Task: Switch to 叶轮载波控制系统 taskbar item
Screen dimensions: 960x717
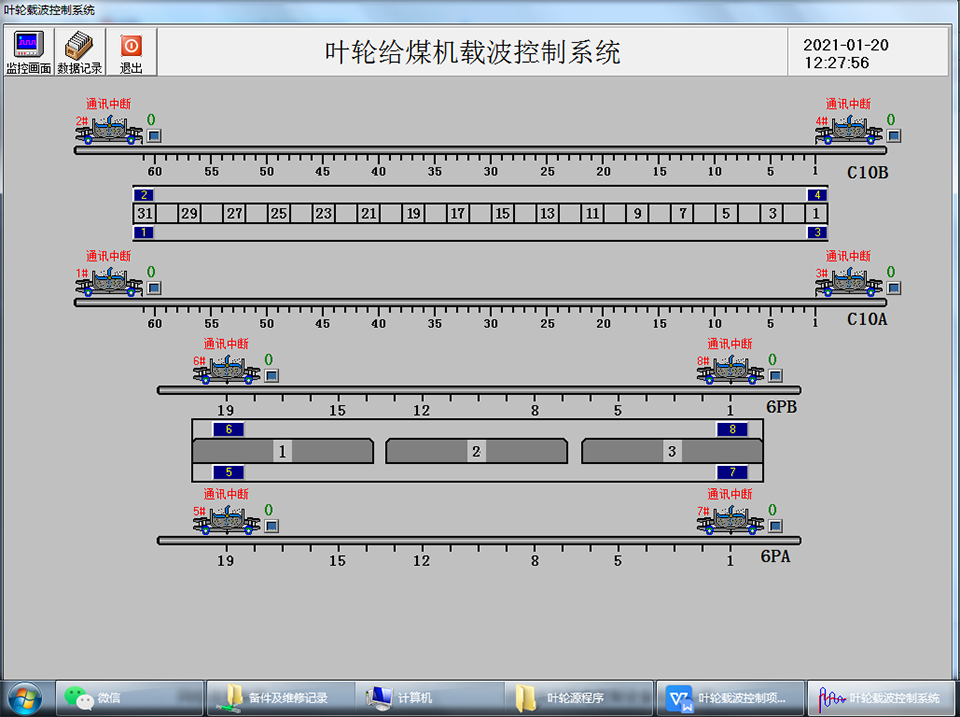Action: pyautogui.click(x=880, y=698)
